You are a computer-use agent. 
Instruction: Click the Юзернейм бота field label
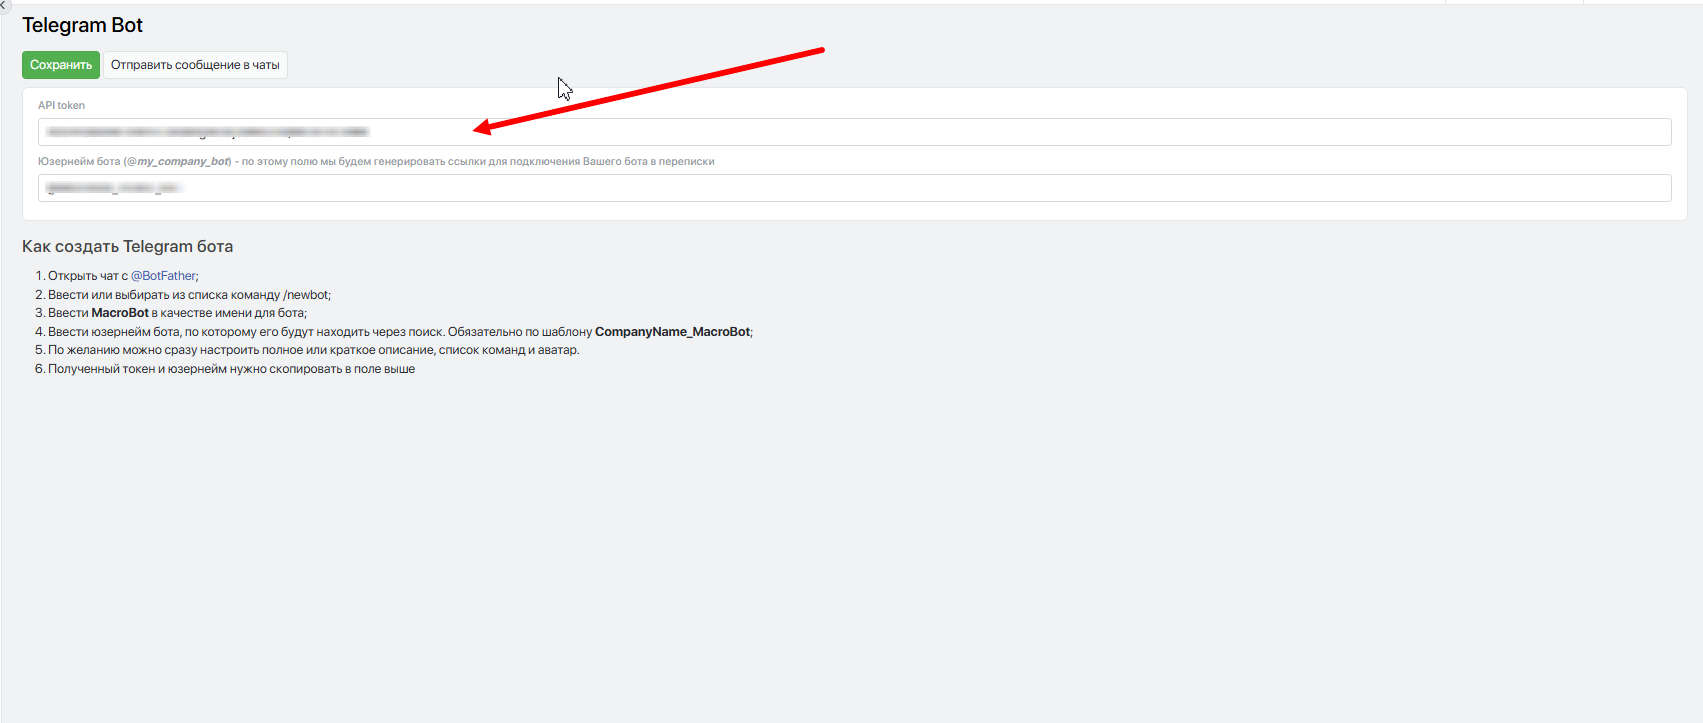click(79, 161)
